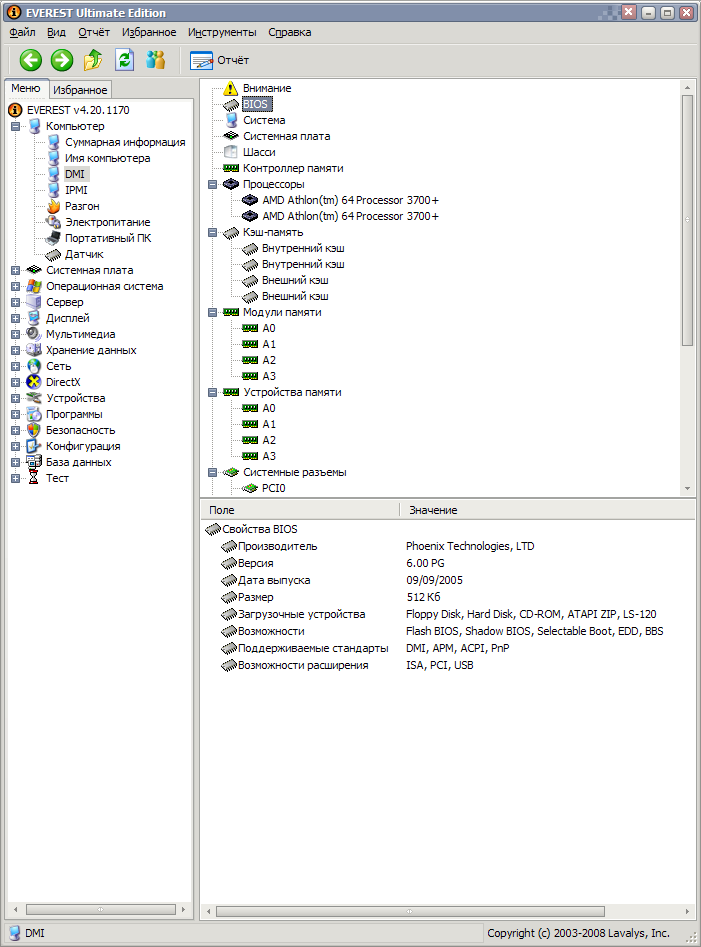This screenshot has height=947, width=701.
Task: Click the Система icon in right tree
Action: (231, 120)
